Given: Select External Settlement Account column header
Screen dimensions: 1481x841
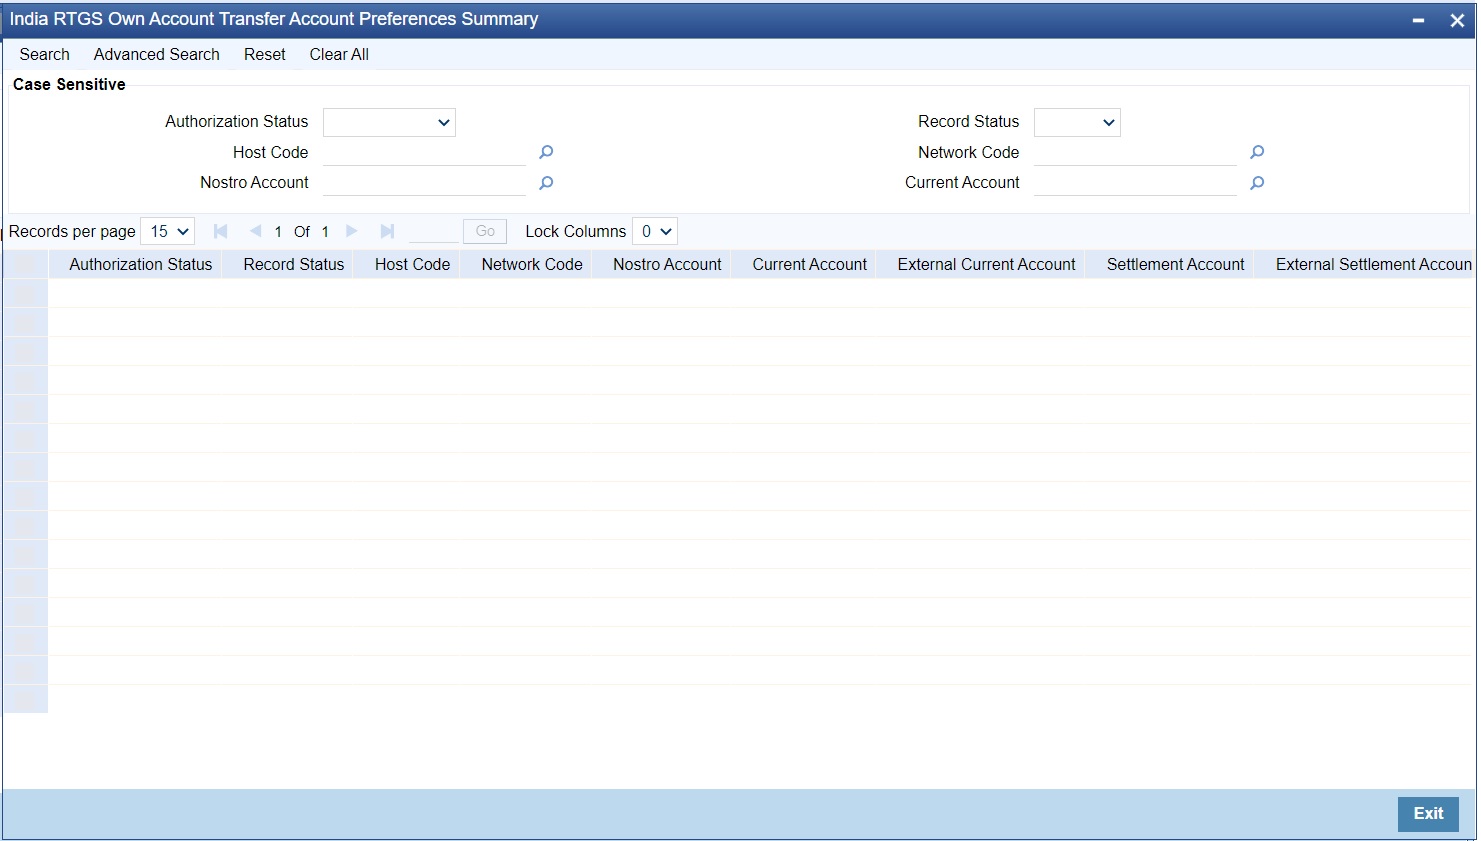Looking at the screenshot, I should pos(1374,264).
